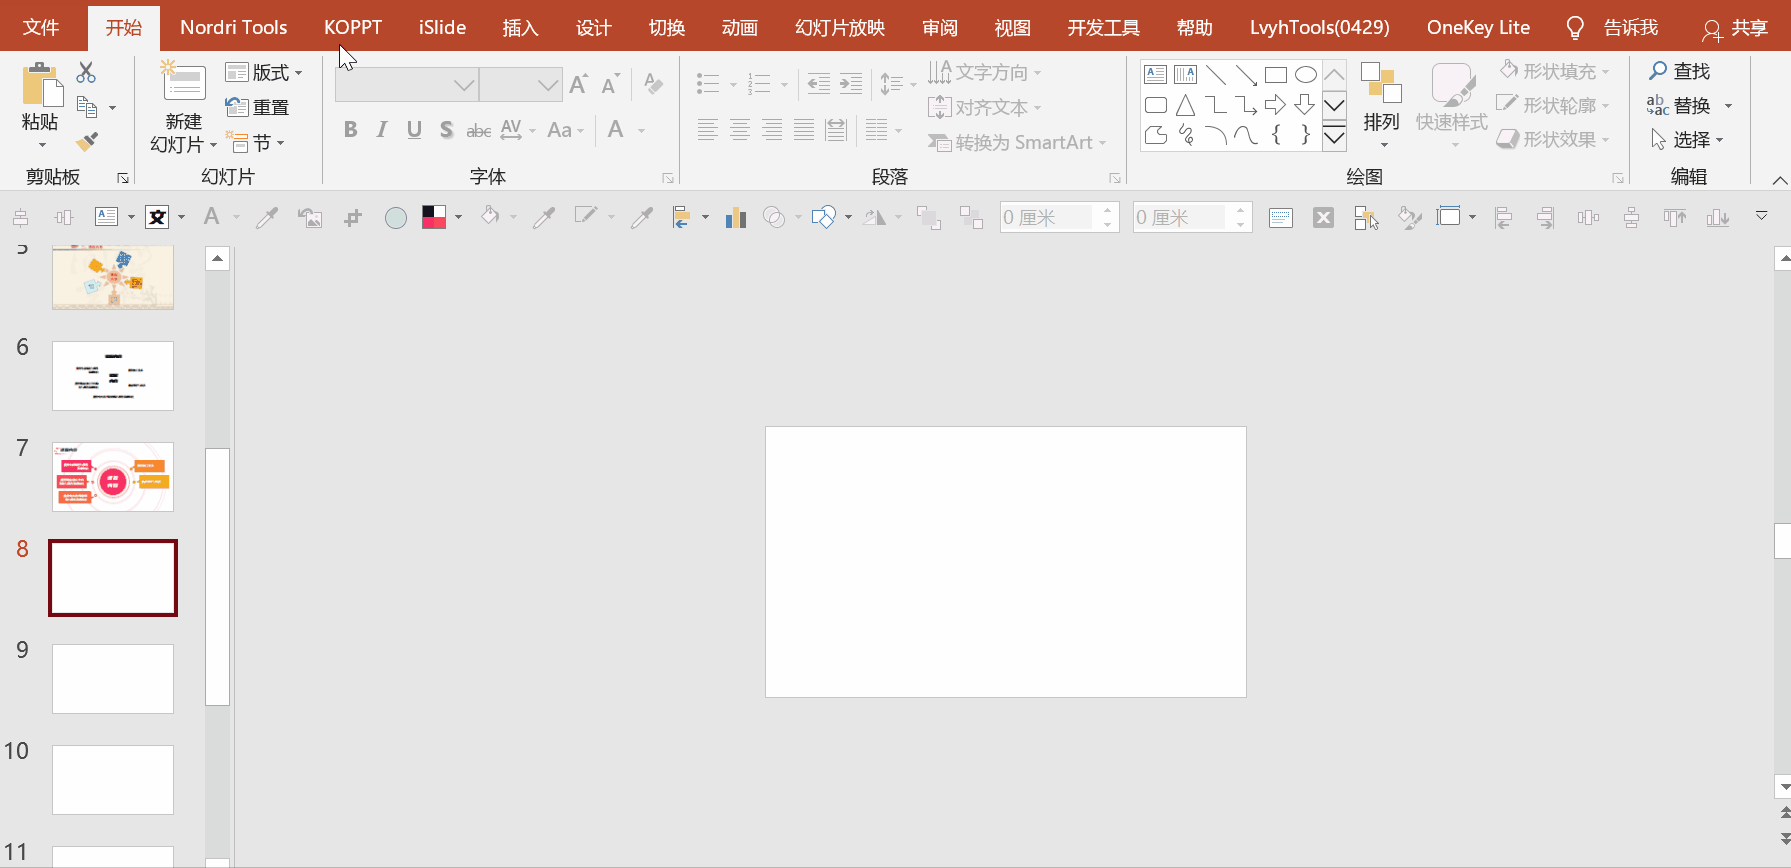
Task: Open the font size combo box
Action: coord(521,85)
